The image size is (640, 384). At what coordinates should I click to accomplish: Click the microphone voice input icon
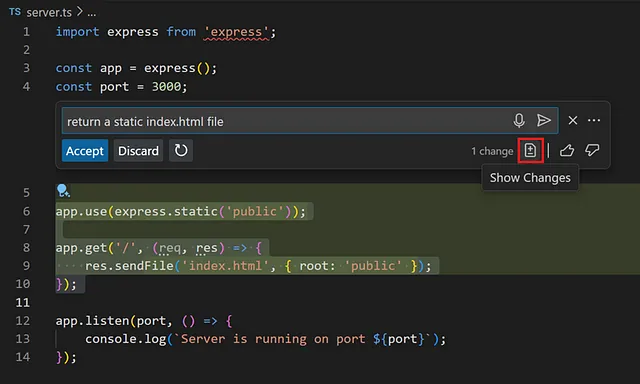click(x=519, y=120)
